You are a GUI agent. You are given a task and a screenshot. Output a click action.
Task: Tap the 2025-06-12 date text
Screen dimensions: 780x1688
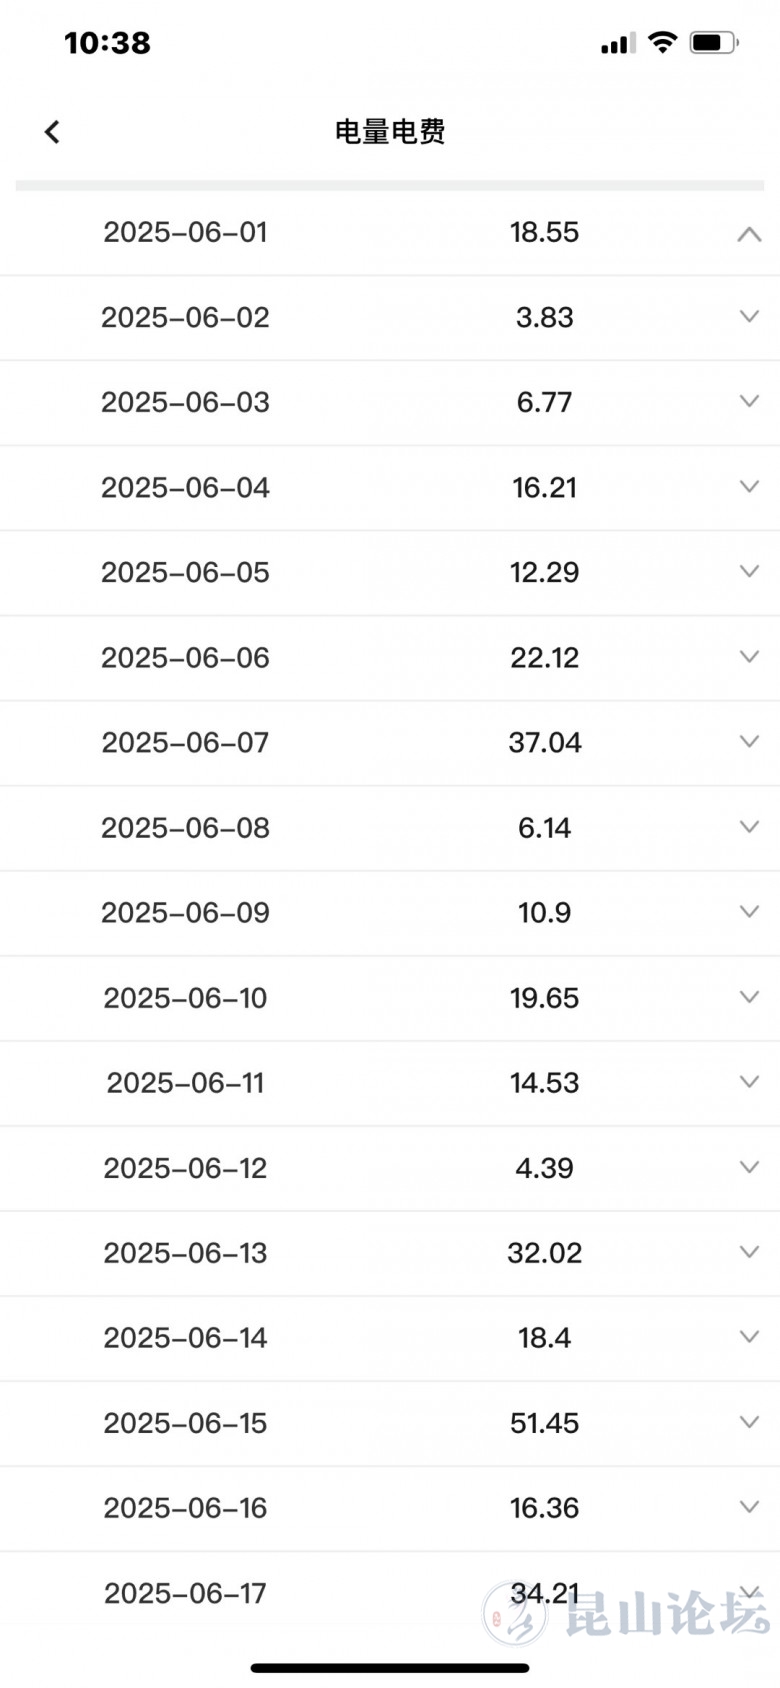click(x=185, y=1168)
